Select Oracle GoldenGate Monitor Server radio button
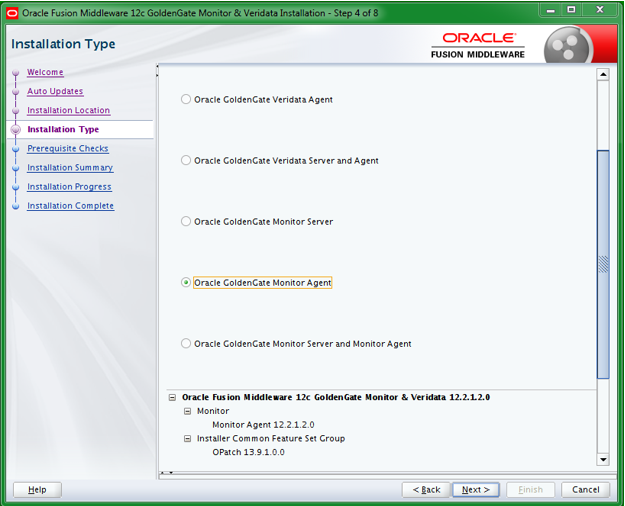 pos(186,221)
